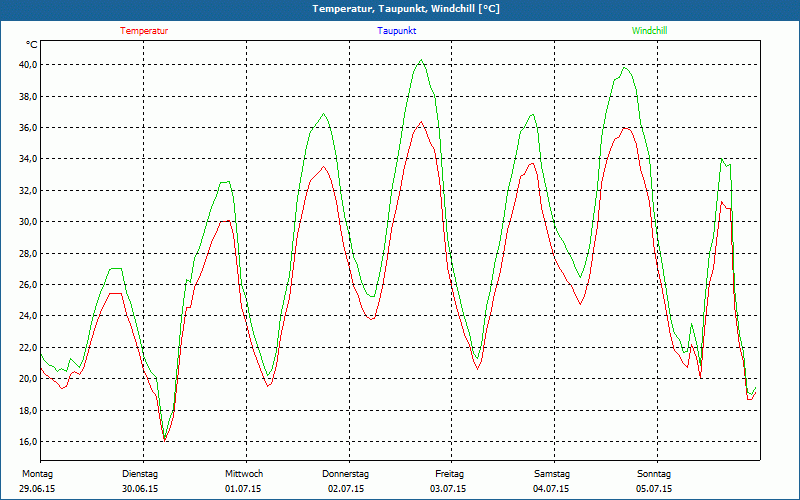Click the 22,0 y-axis value

pos(28,347)
